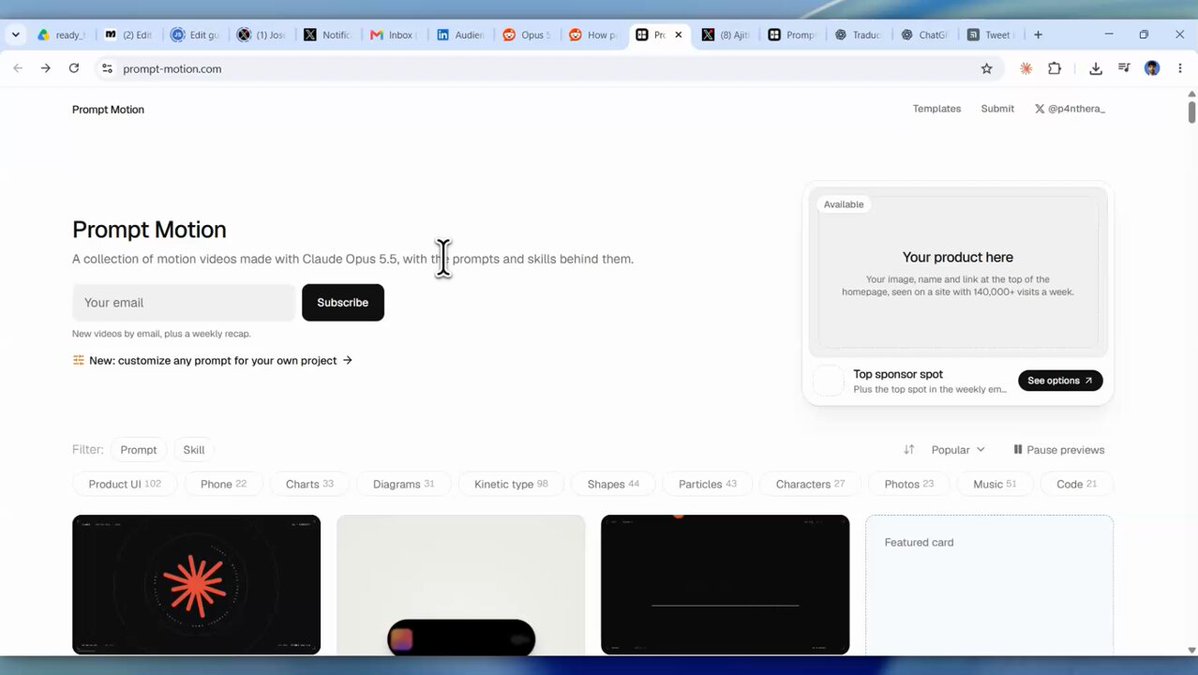Image resolution: width=1198 pixels, height=675 pixels.
Task: Switch to the Gmail Inbox tab
Action: pyautogui.click(x=393, y=34)
